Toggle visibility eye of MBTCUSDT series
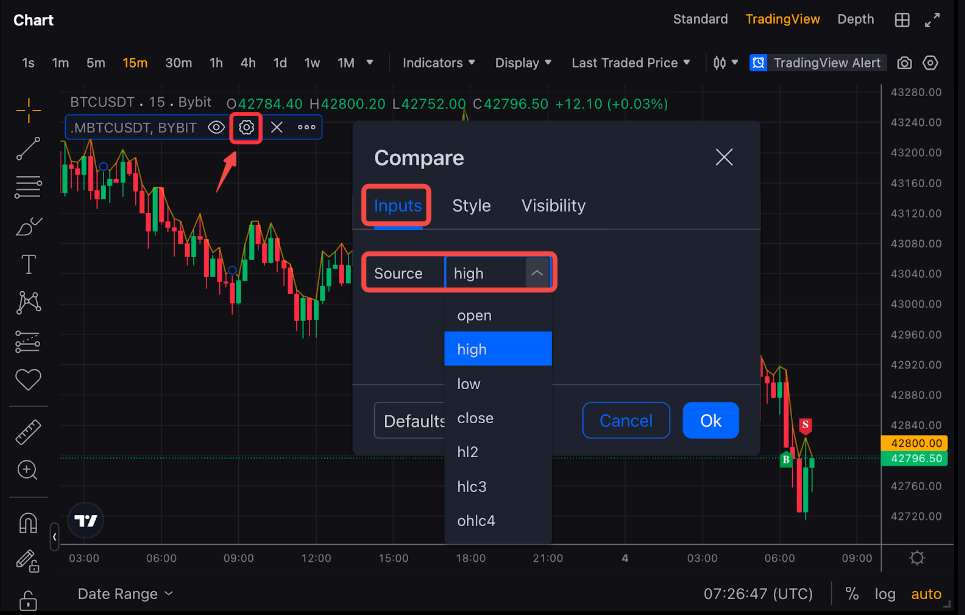This screenshot has height=615, width=965. click(216, 127)
